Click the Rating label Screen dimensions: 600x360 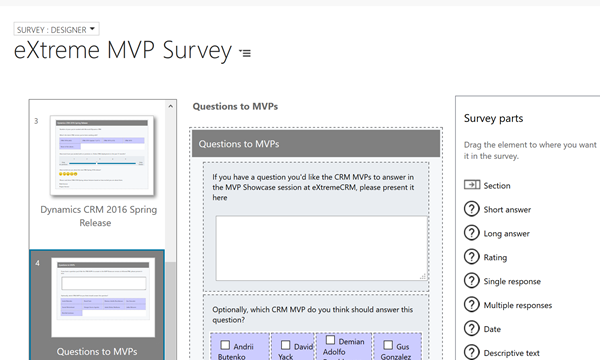coord(495,257)
